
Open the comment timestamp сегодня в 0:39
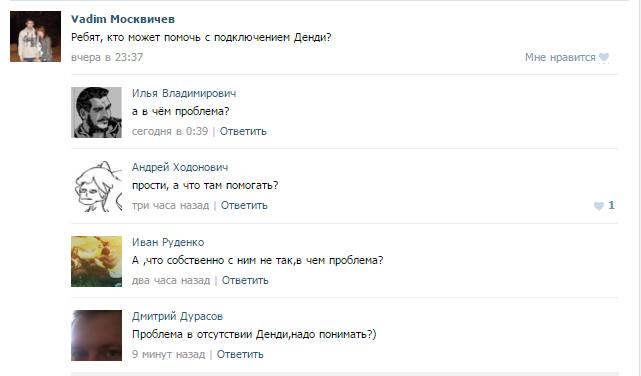(170, 131)
